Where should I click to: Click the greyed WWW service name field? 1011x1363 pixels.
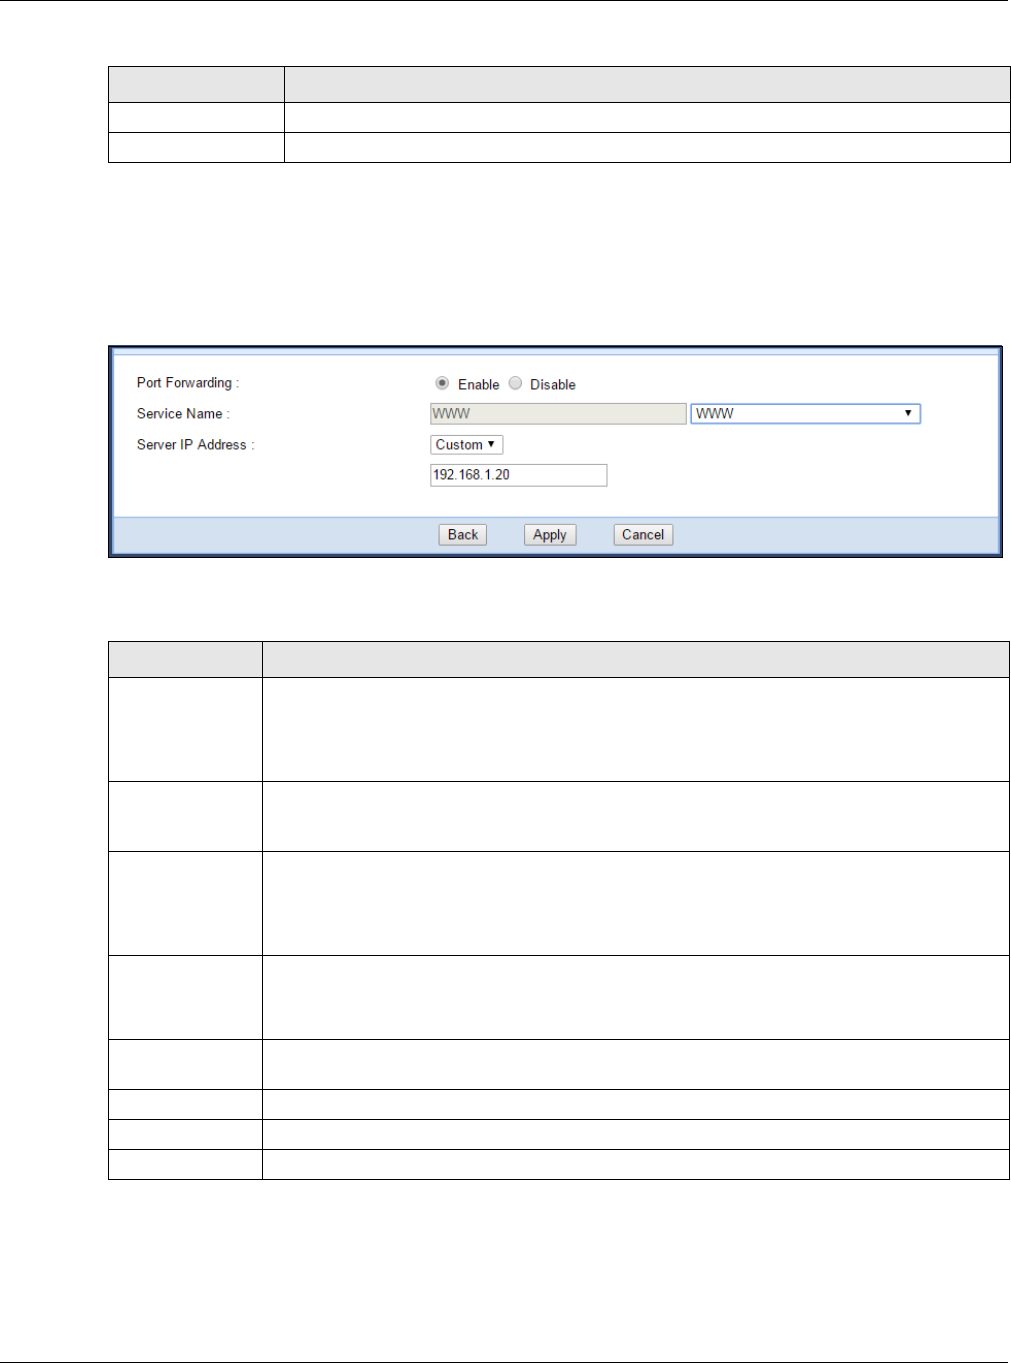558,413
